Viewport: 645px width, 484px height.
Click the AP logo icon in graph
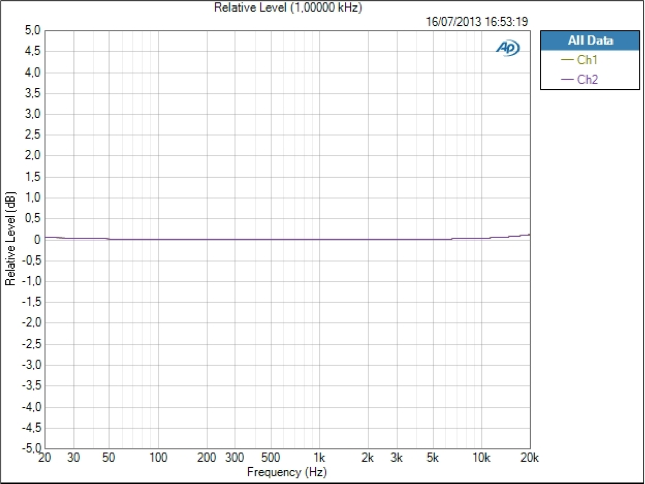tap(508, 48)
